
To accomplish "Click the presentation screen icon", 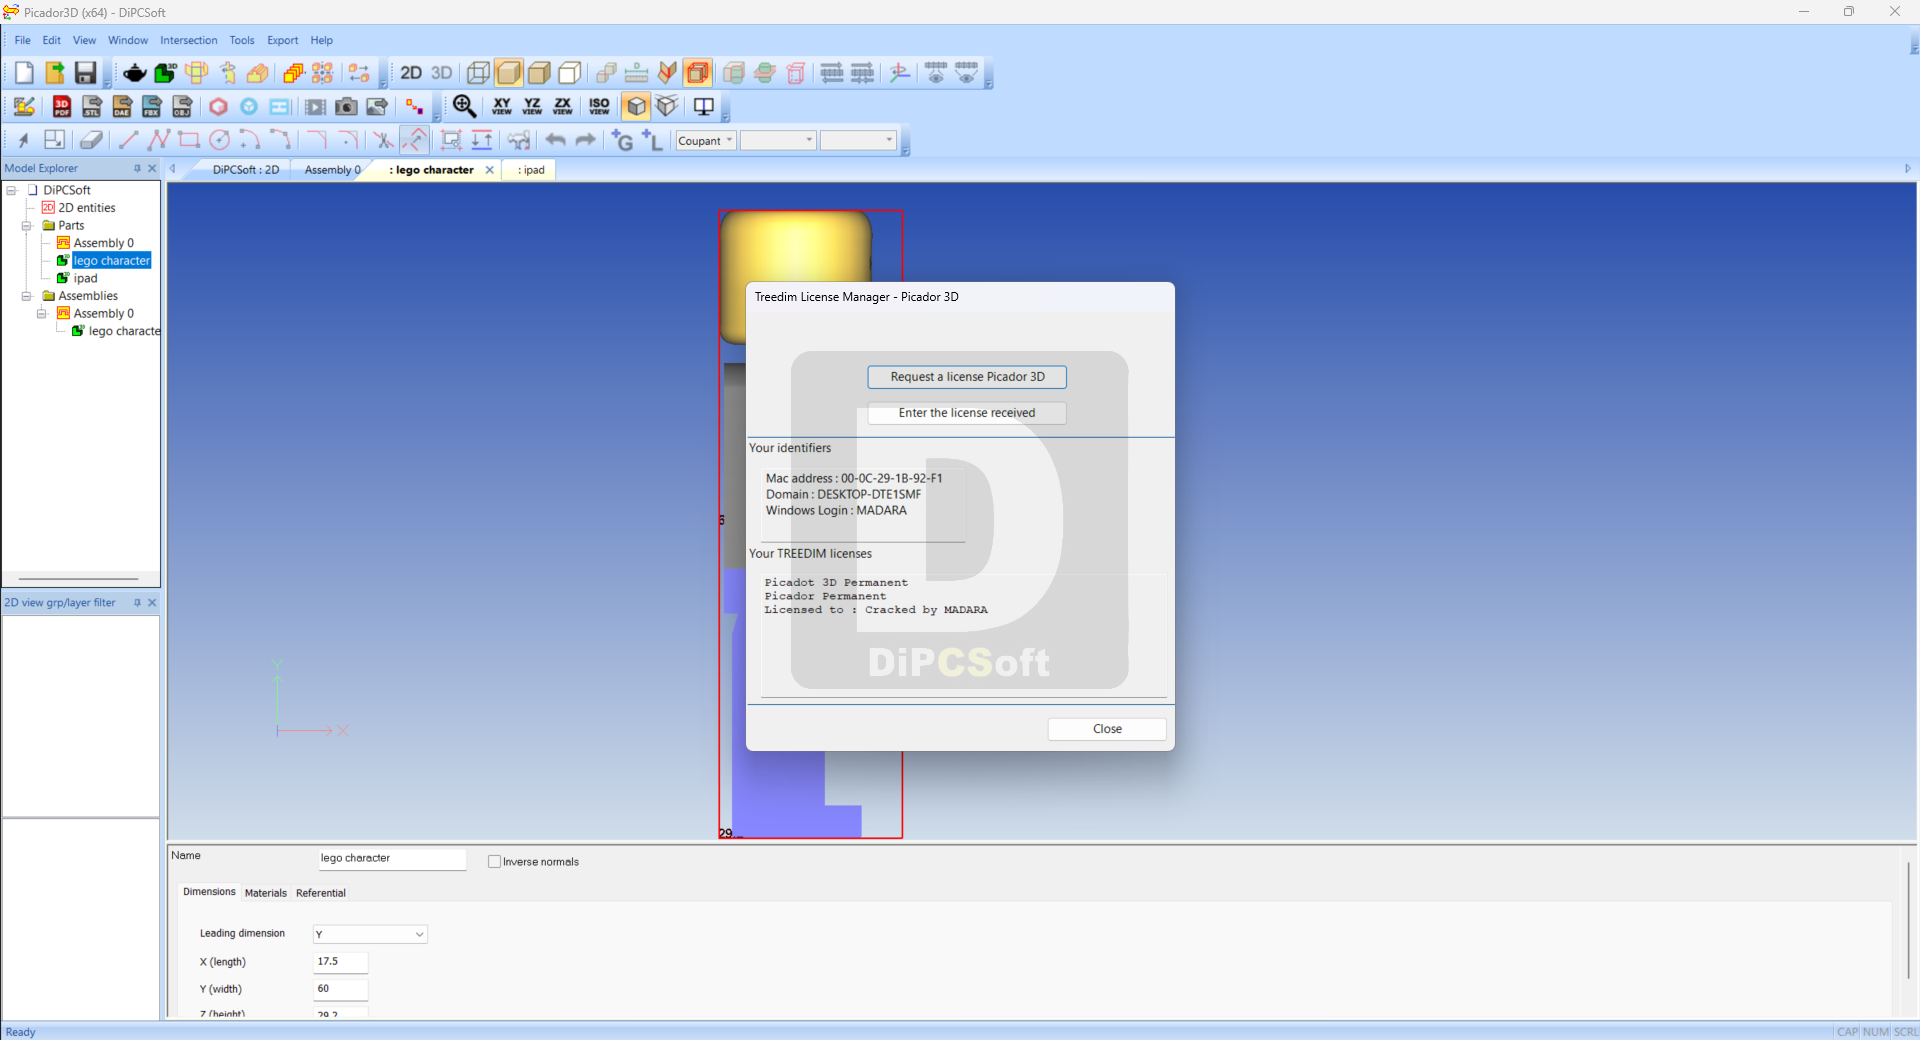I will (x=704, y=106).
